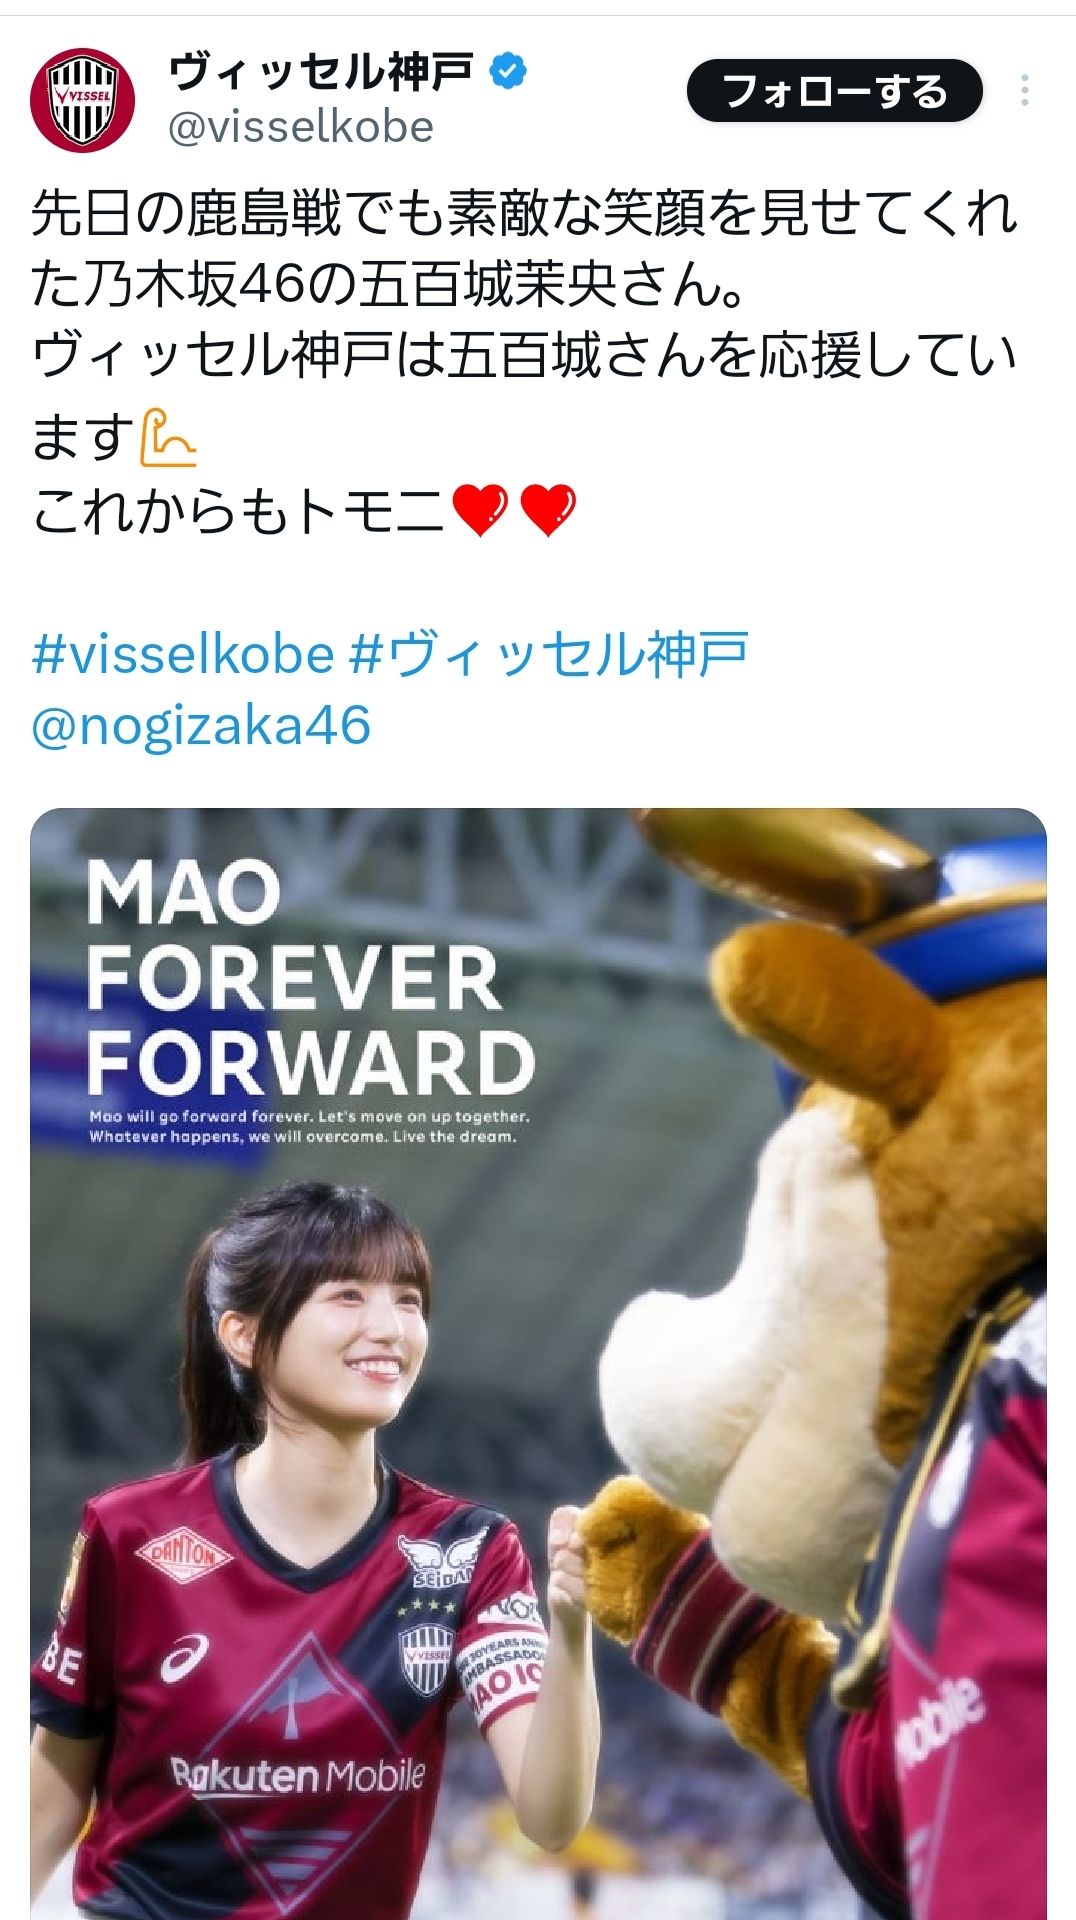This screenshot has height=1920, width=1076.
Task: Tap the flexed bicep emoji
Action: pos(167,438)
